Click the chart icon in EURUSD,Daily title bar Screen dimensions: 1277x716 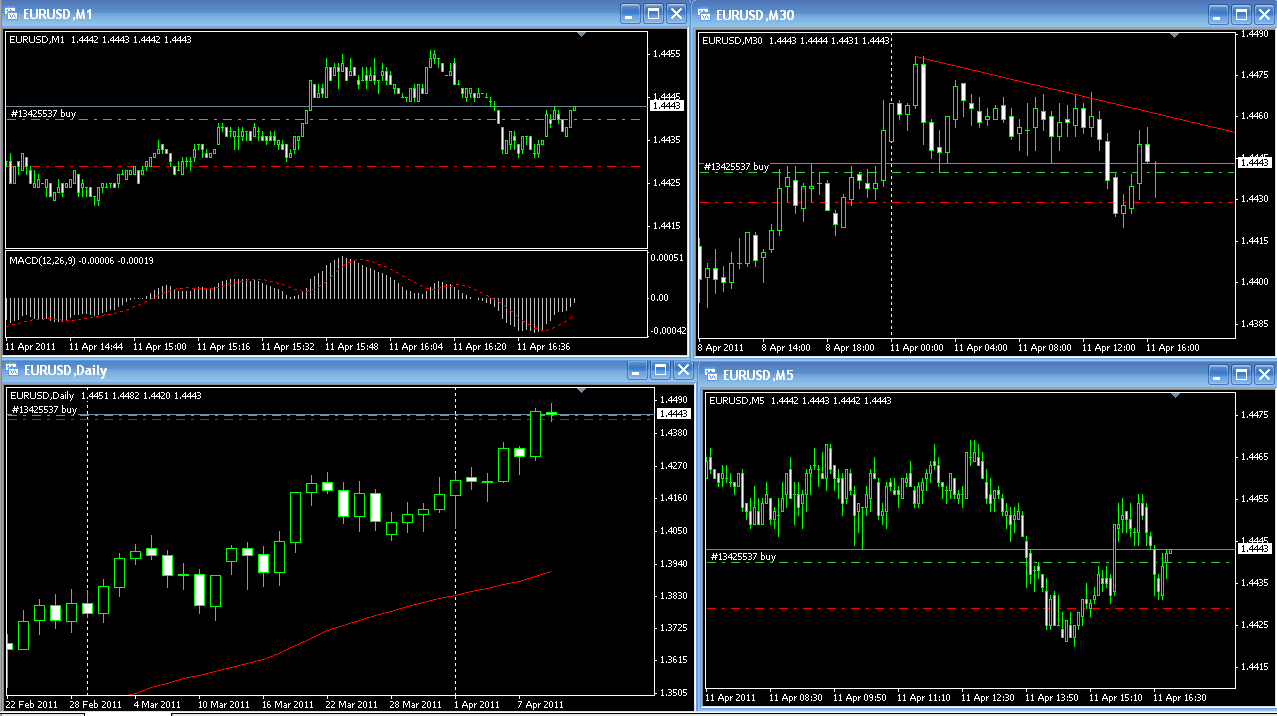tap(12, 371)
